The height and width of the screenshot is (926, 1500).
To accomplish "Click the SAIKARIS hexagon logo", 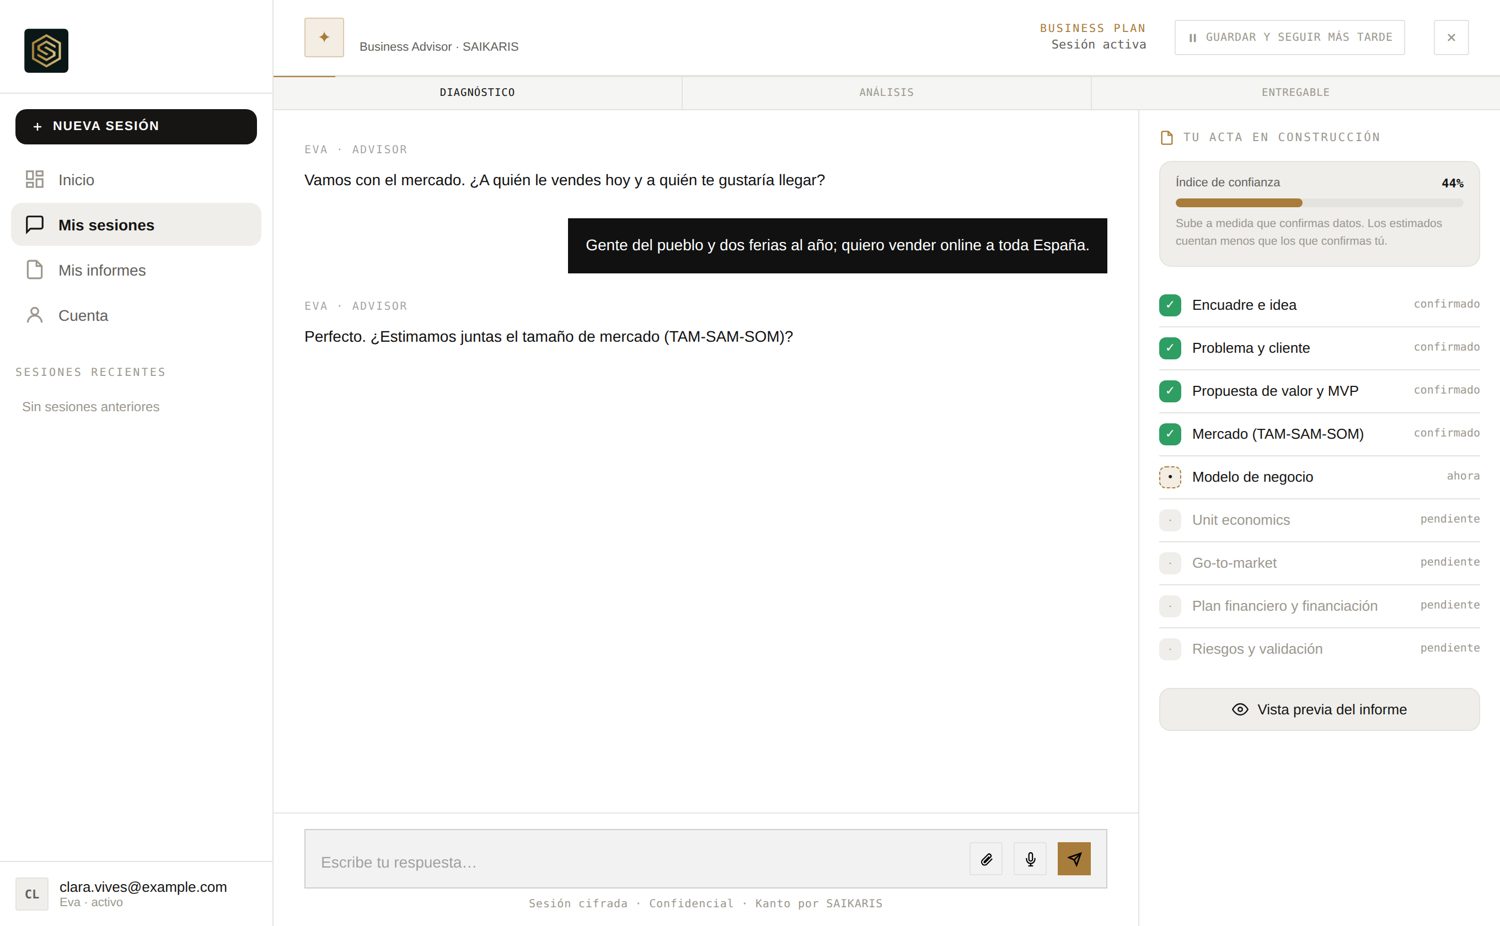I will tap(46, 51).
